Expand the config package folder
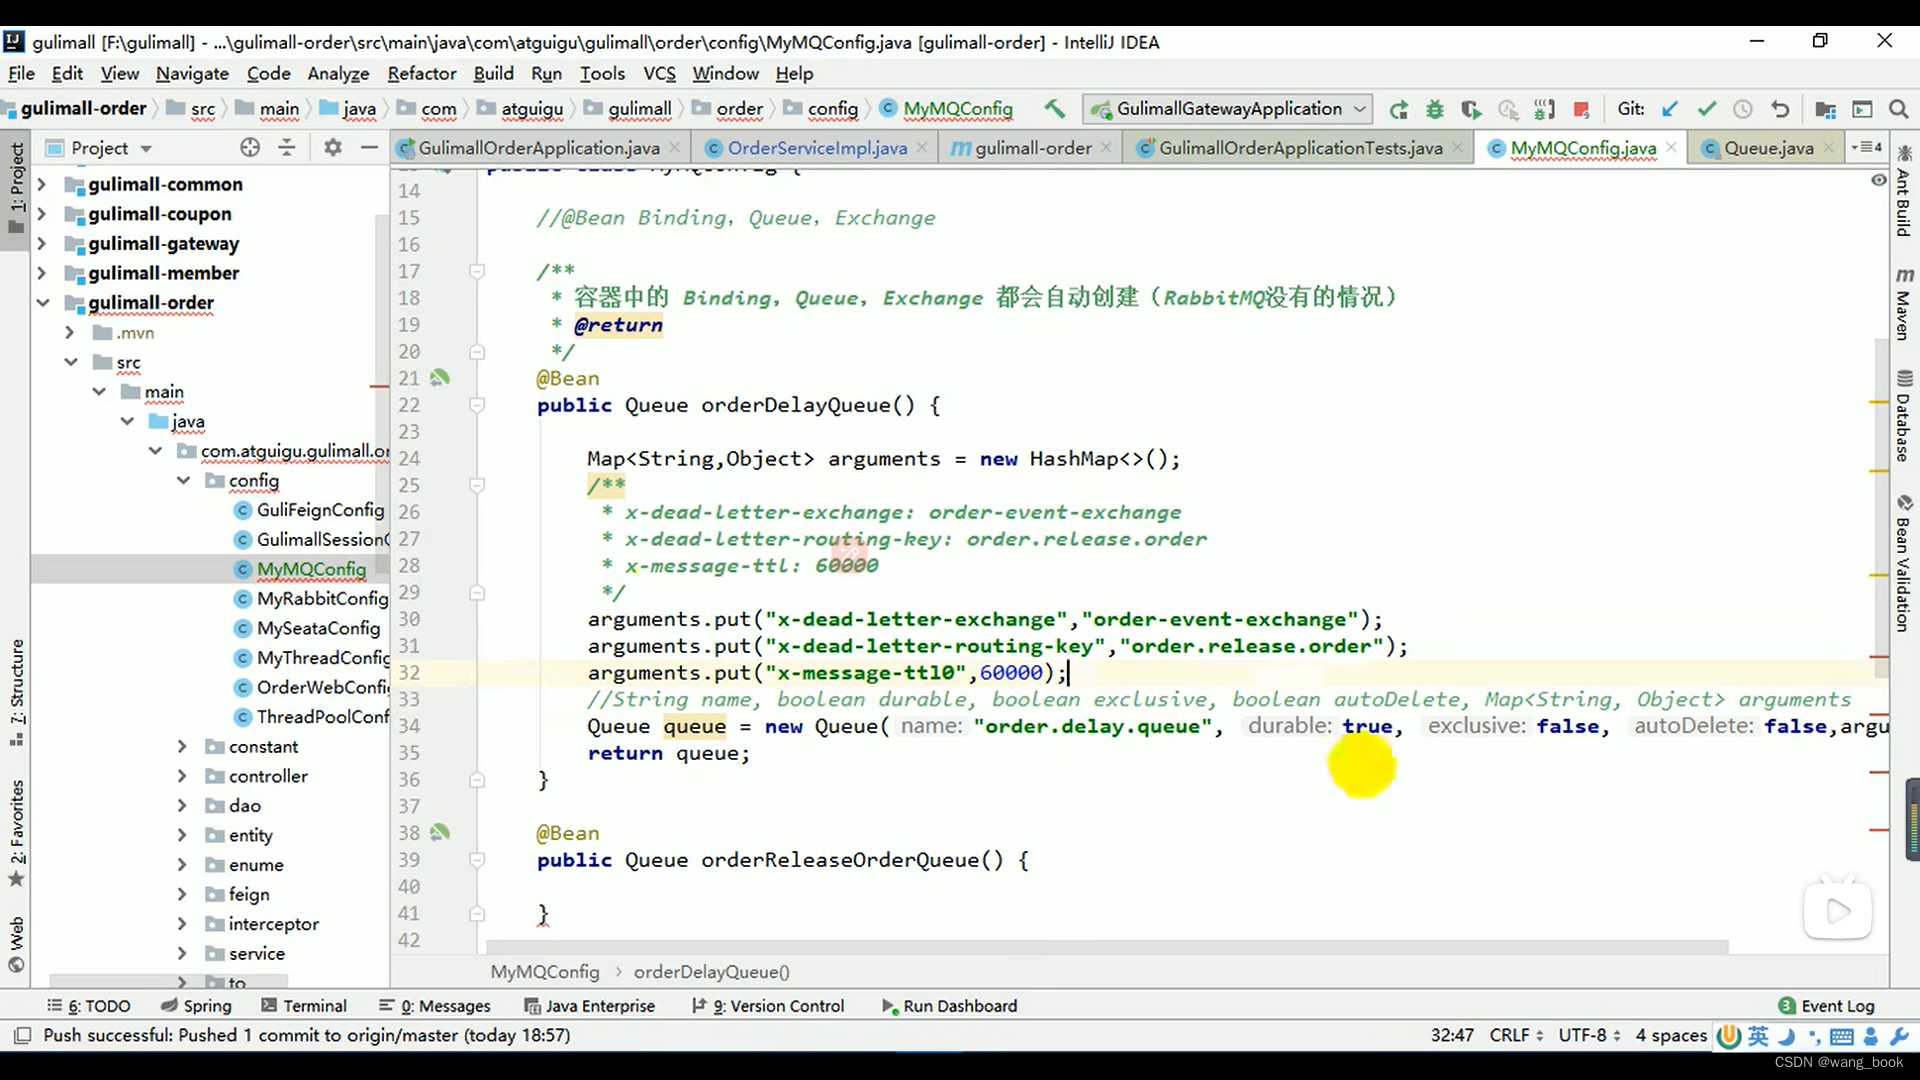The width and height of the screenshot is (1920, 1080). click(182, 480)
